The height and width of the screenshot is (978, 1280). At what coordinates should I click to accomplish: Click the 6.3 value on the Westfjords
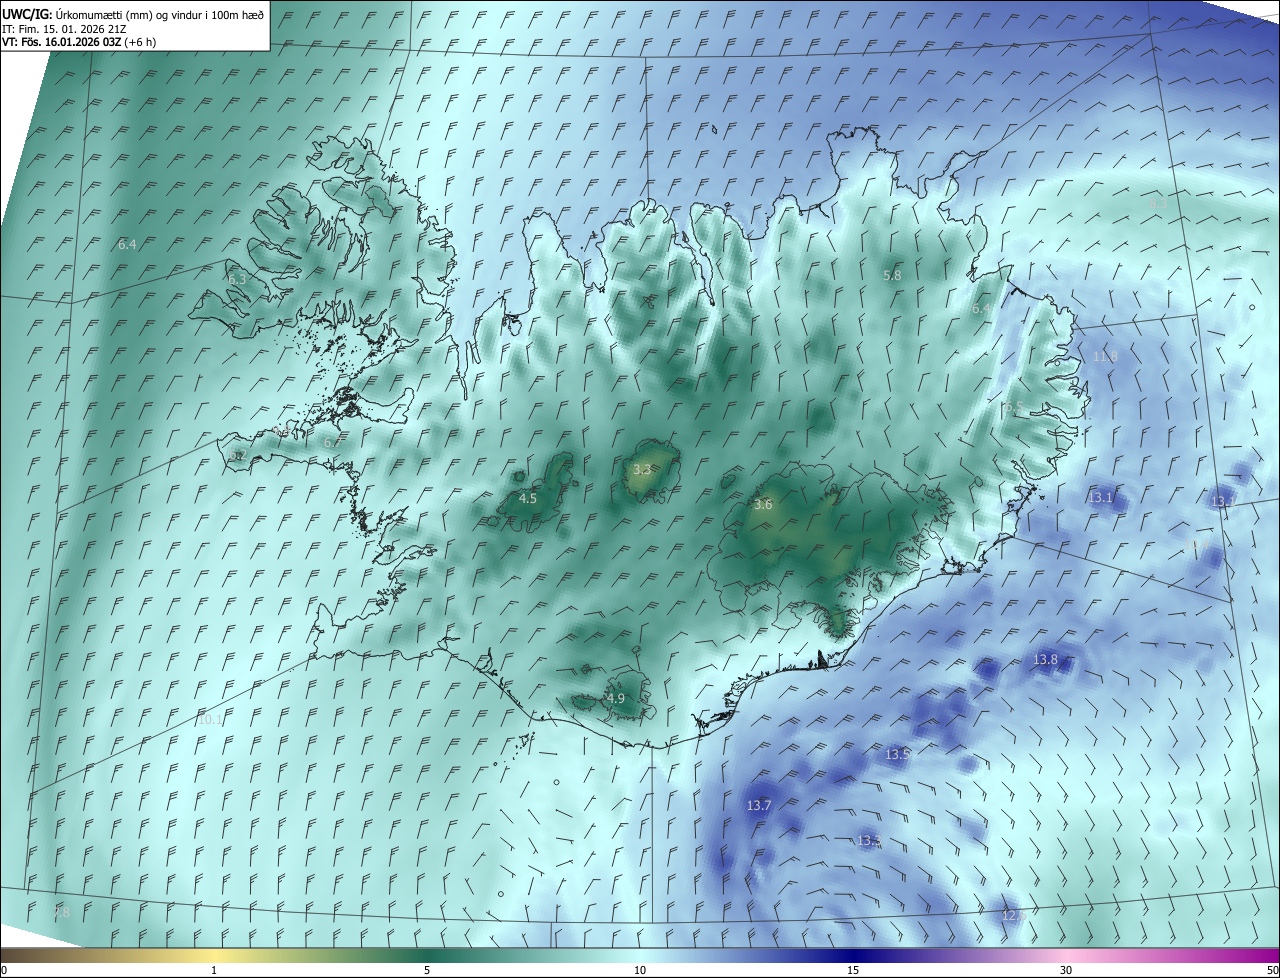(x=237, y=279)
